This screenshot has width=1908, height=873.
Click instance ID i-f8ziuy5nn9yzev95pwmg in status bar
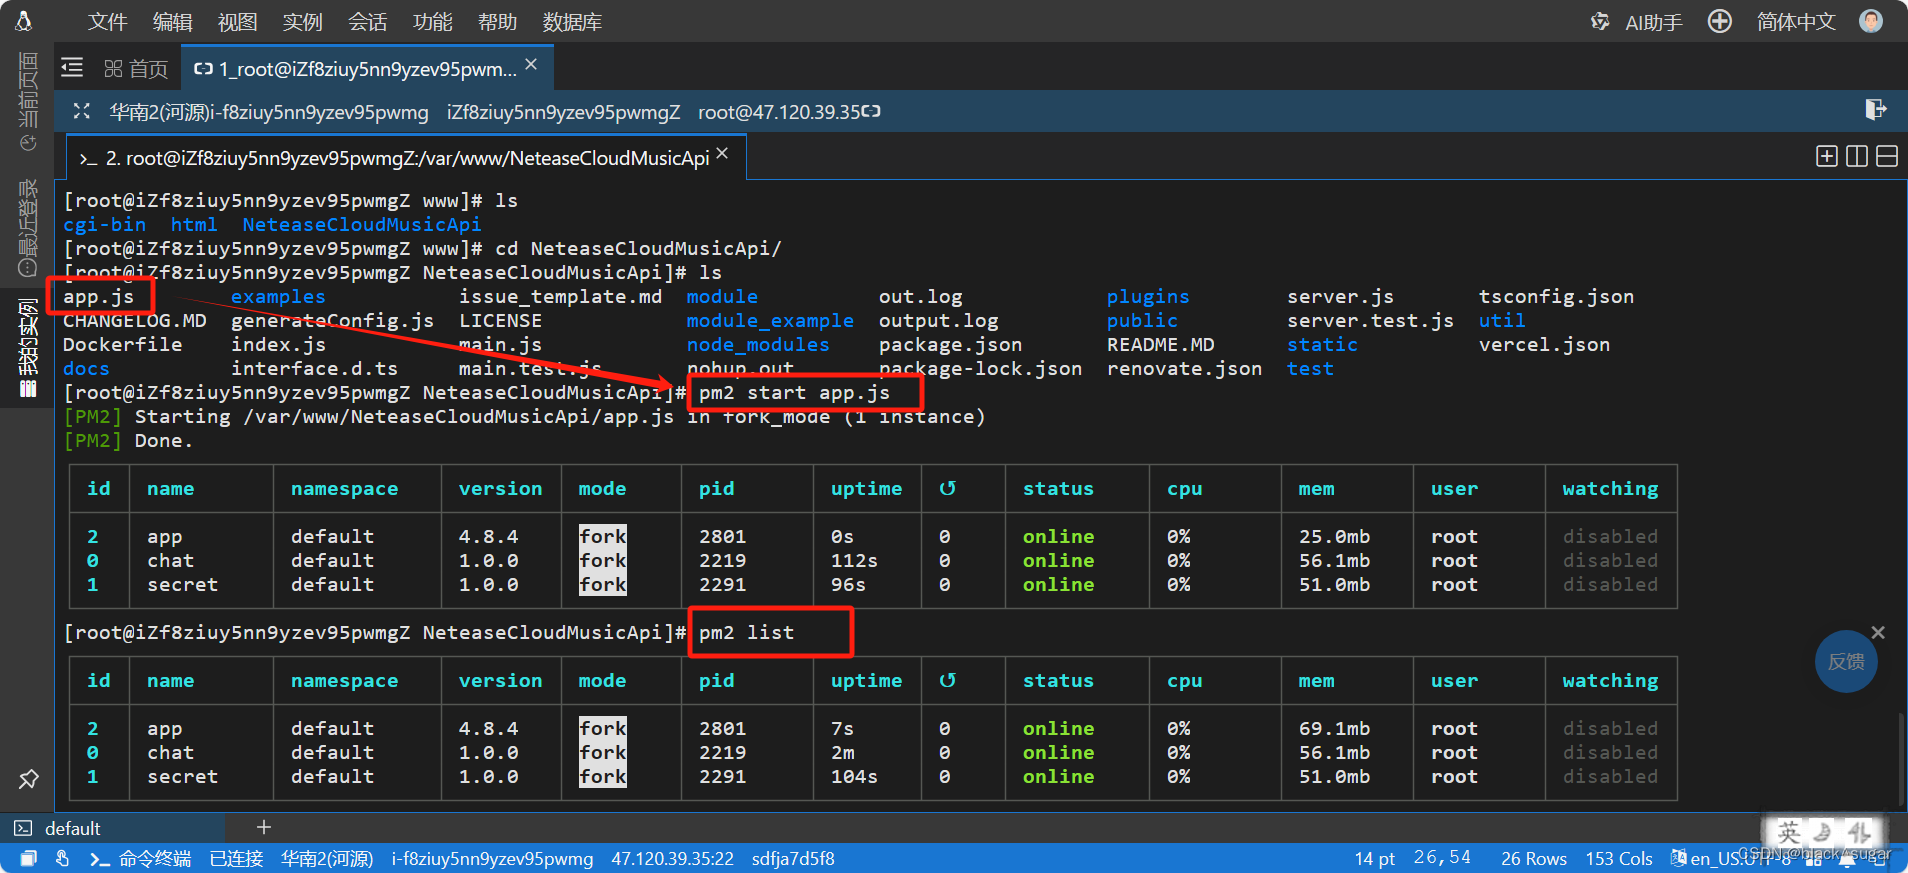click(x=492, y=858)
